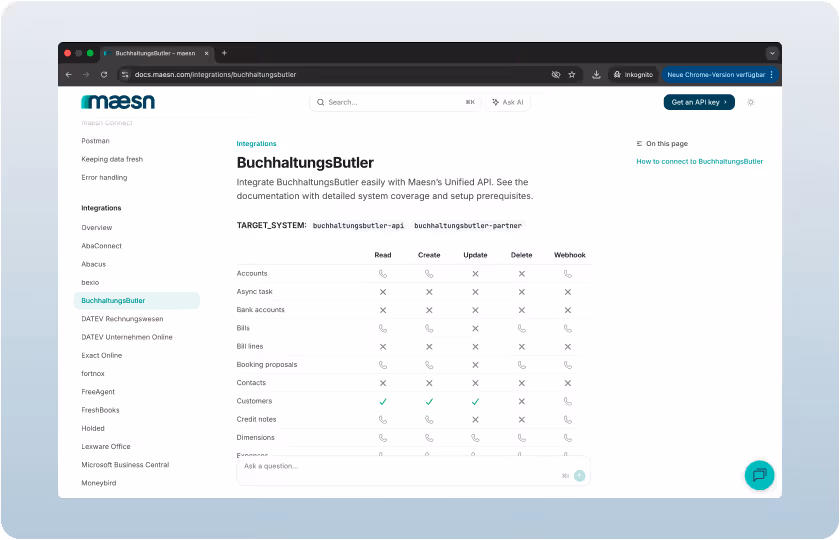This screenshot has height=540, width=840.
Task: Open FreeAgent integration
Action: pos(98,392)
